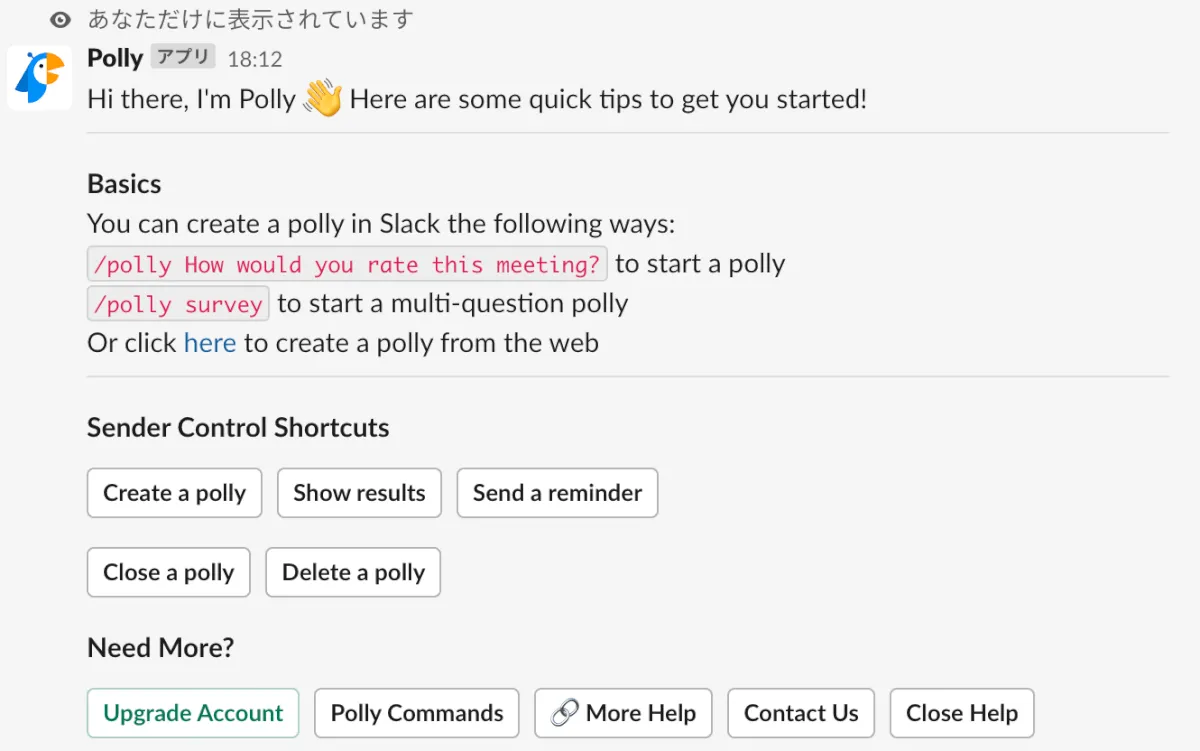The image size is (1200, 751).
Task: Click the '/polly How would you rate' code snippet
Action: 347,265
